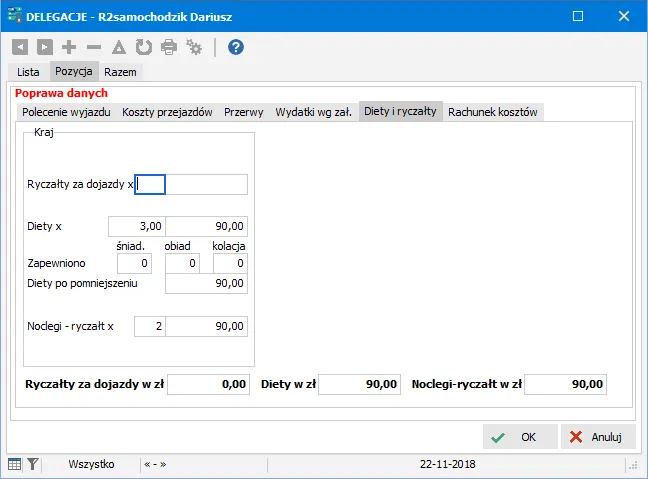
Task: Open the Koszty przejazdów tab
Action: point(167,112)
